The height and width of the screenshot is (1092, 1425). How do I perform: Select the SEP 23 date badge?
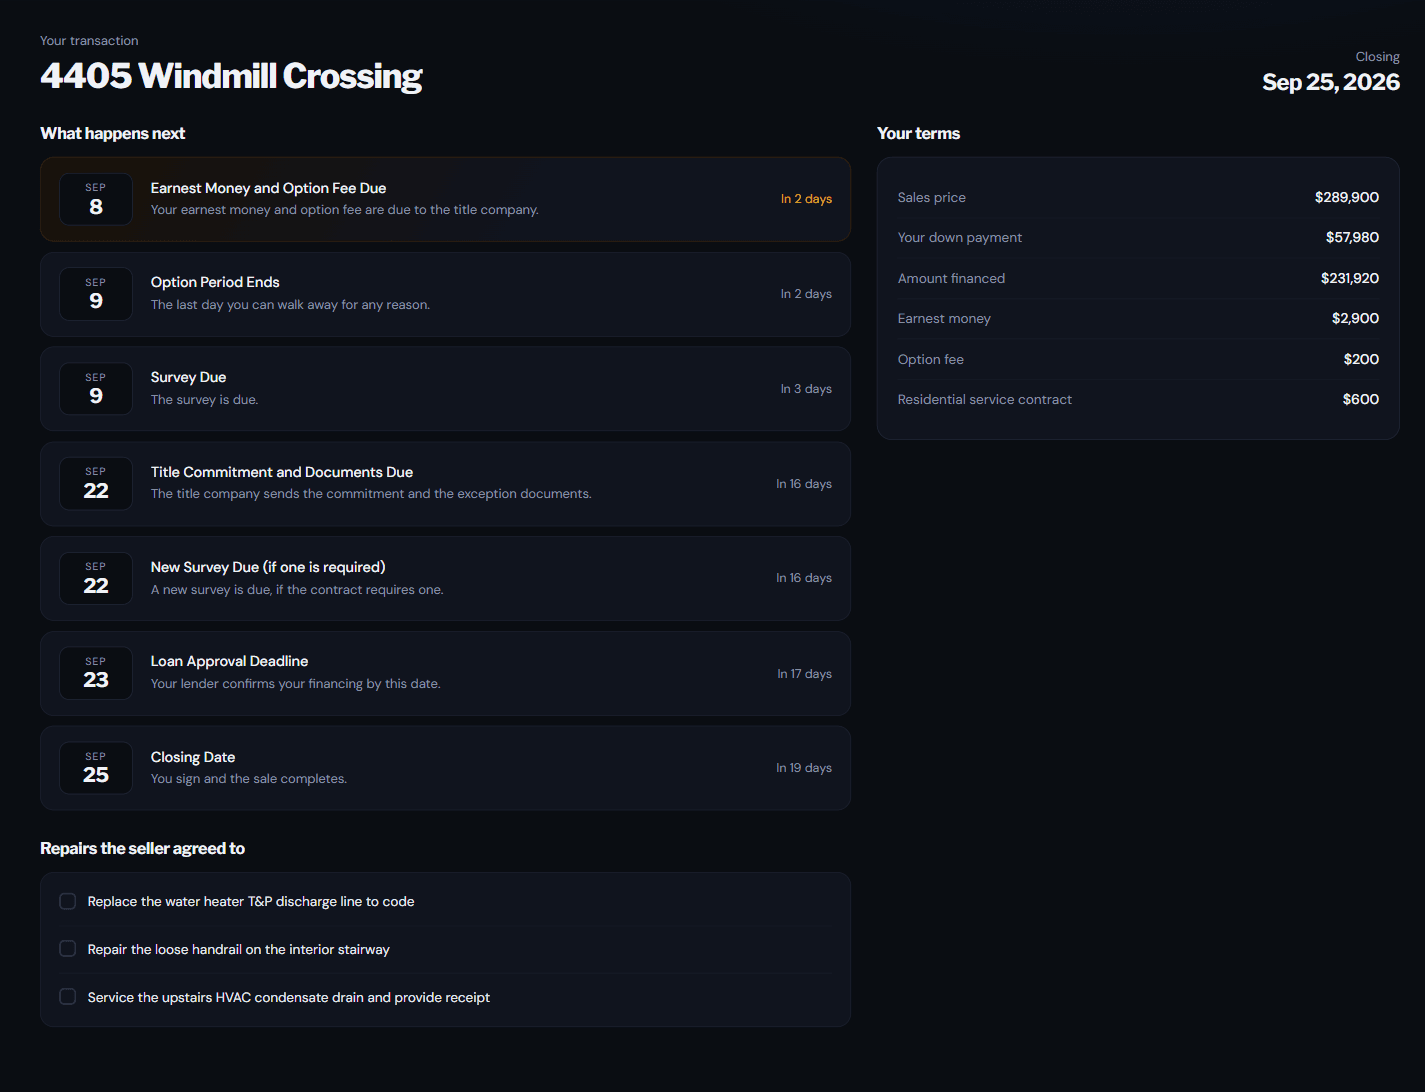96,673
